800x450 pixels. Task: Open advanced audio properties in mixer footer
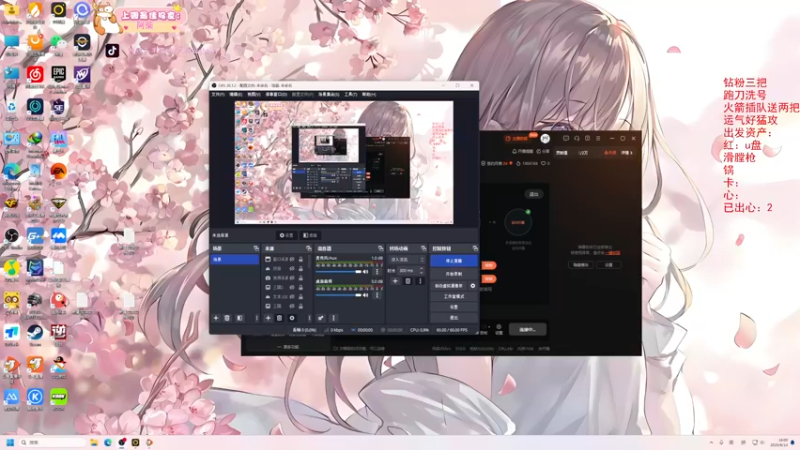(321, 318)
